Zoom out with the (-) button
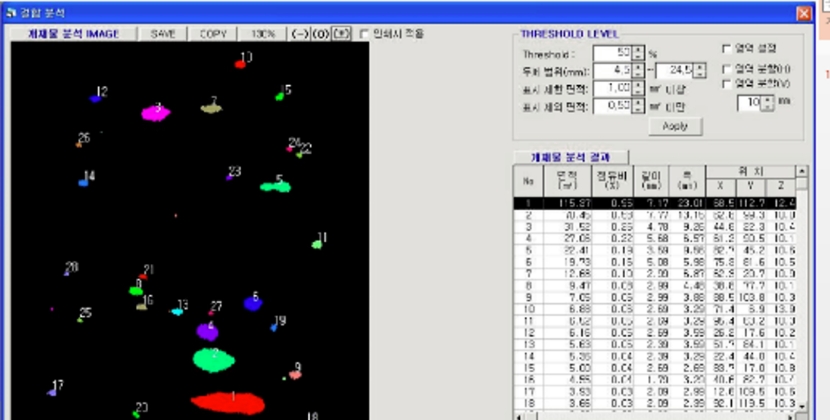830x420 pixels. click(300, 33)
